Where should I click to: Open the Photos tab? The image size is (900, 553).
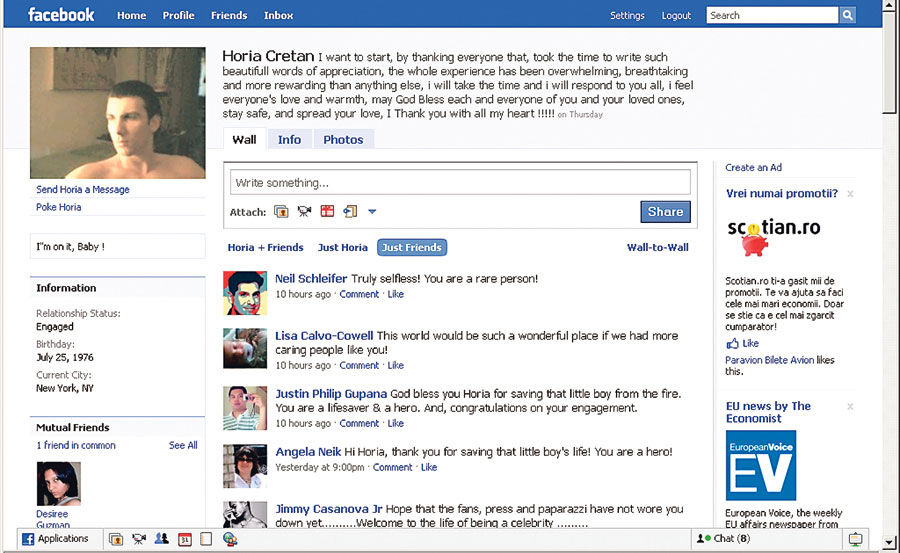[343, 140]
